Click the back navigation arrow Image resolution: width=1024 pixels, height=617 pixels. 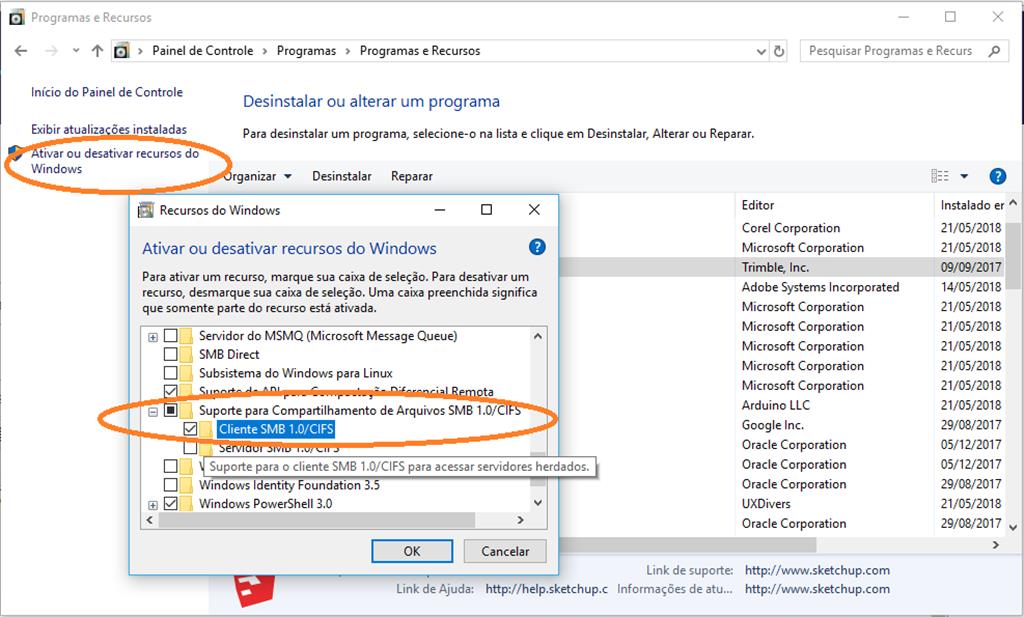[x=21, y=51]
